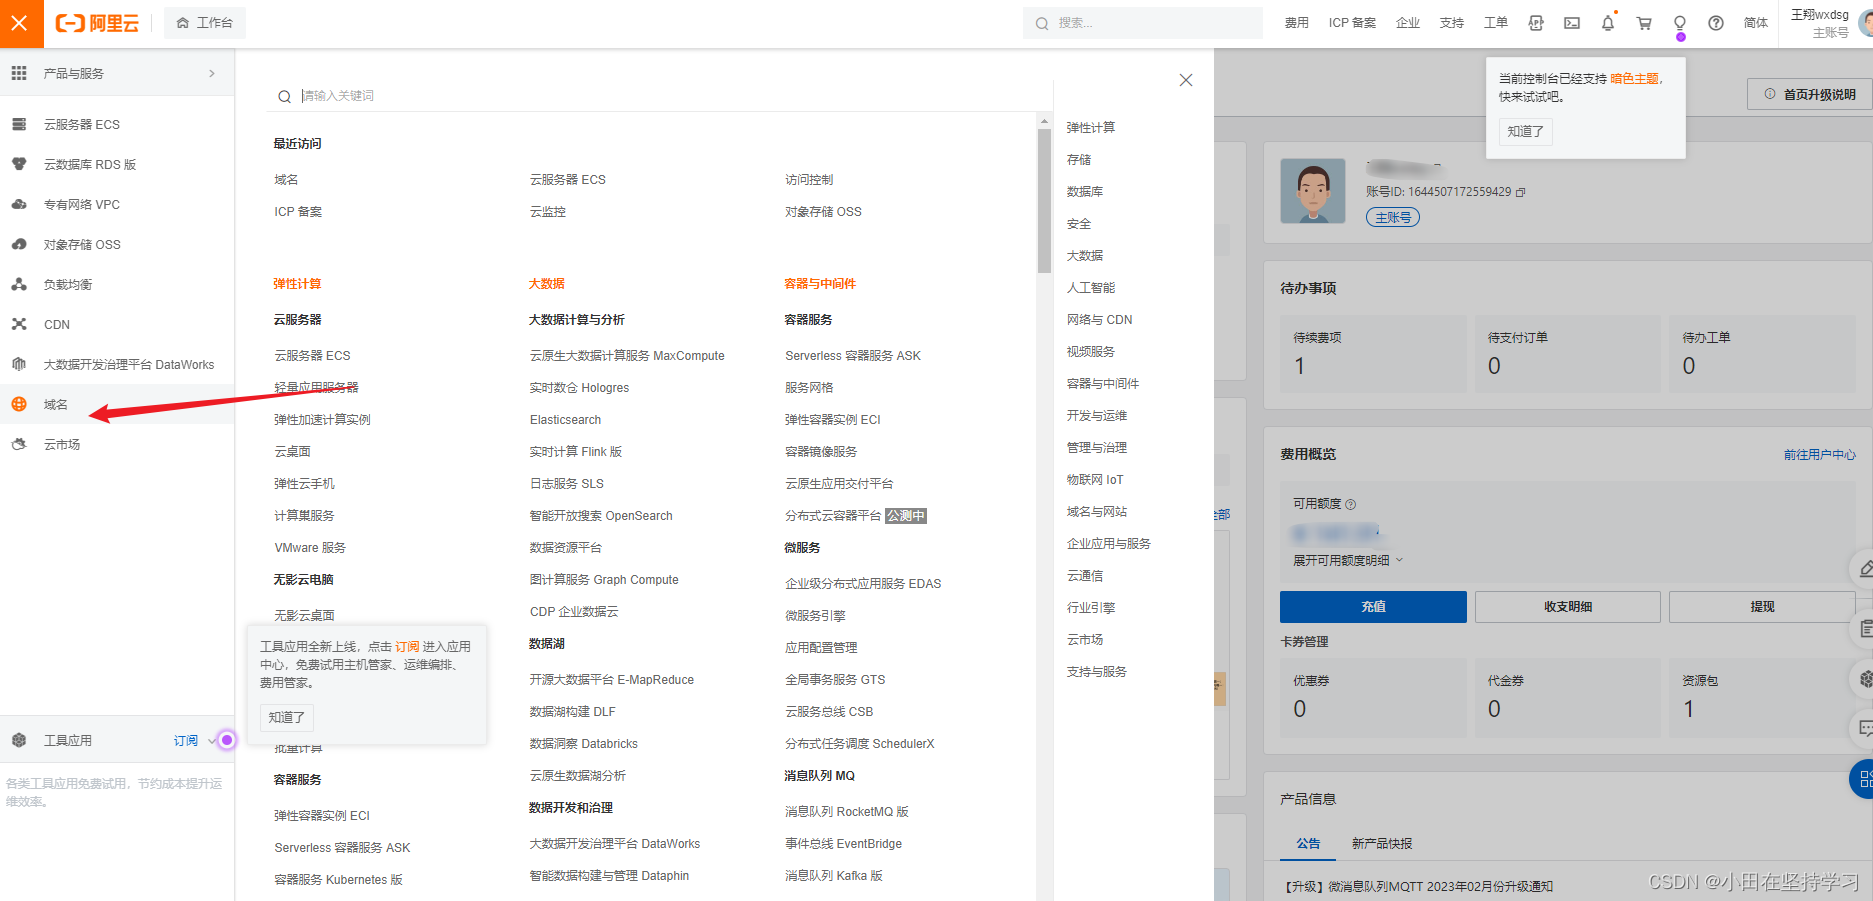Switch to 公告 tab
The image size is (1873, 901).
1308,844
